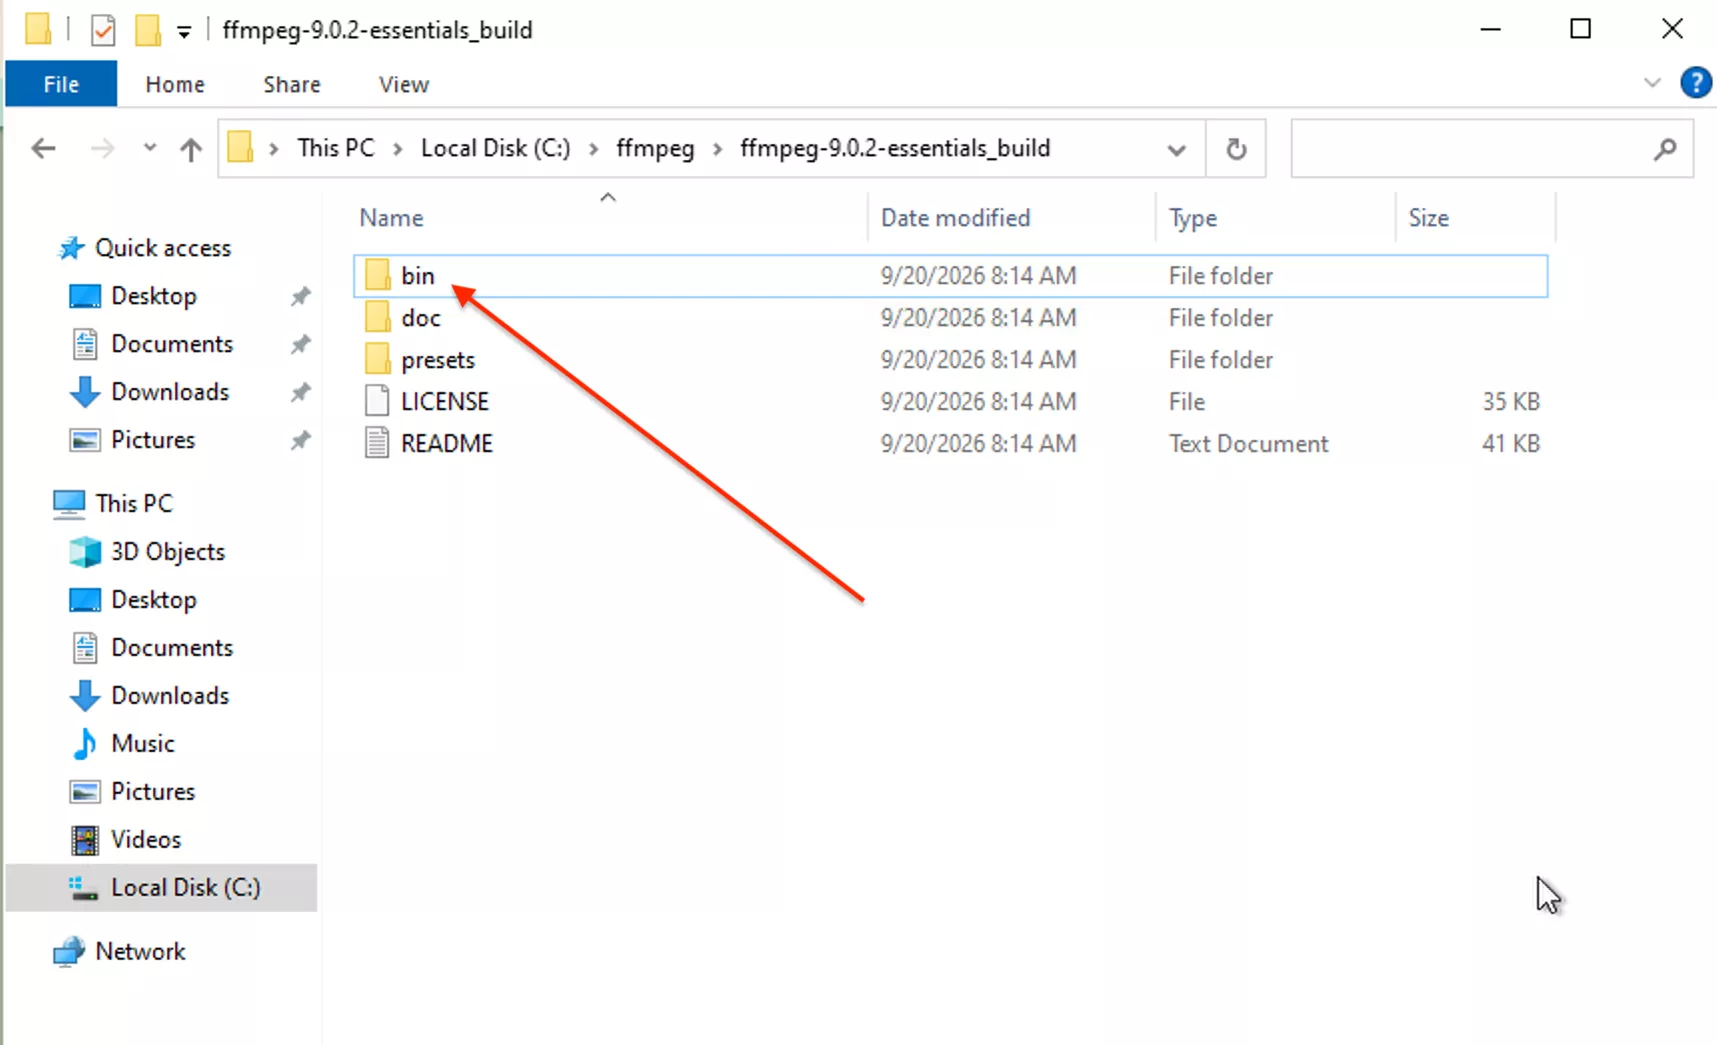Open pinned Downloads under Quick access

point(169,392)
